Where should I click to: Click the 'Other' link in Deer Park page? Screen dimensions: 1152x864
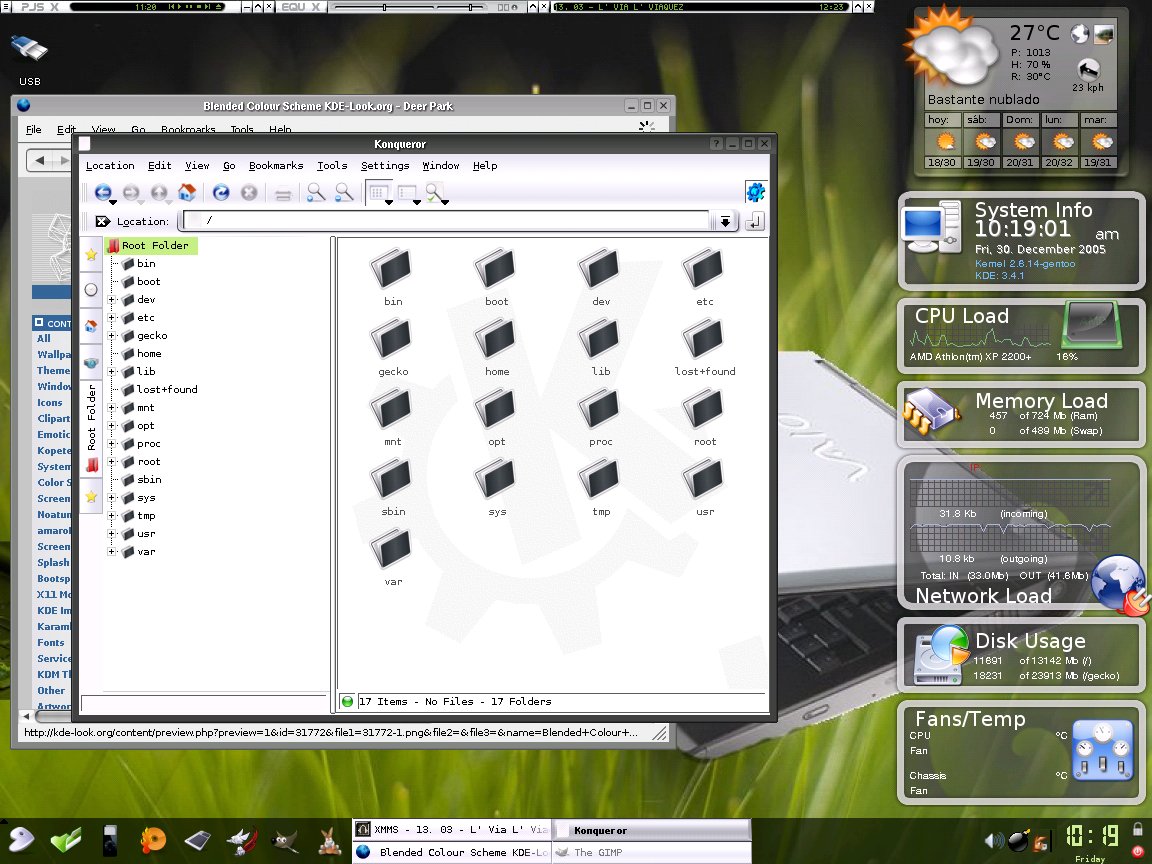[51, 691]
